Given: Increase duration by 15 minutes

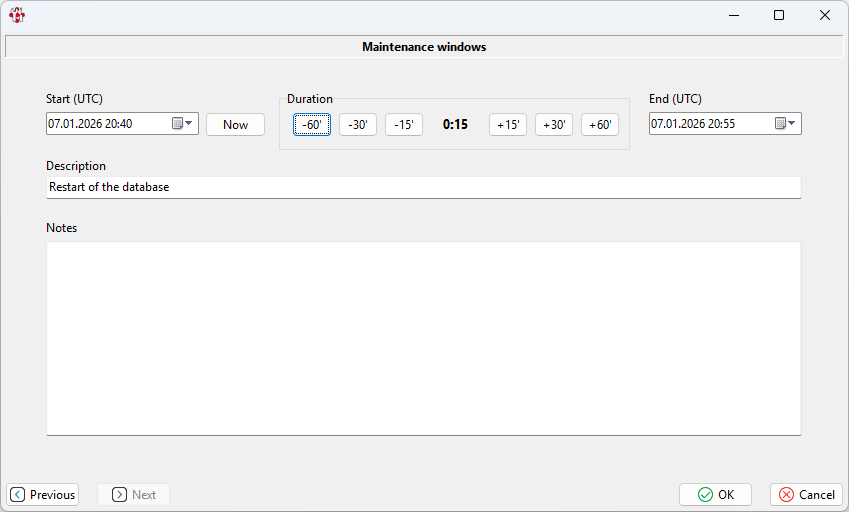Looking at the screenshot, I should (508, 125).
